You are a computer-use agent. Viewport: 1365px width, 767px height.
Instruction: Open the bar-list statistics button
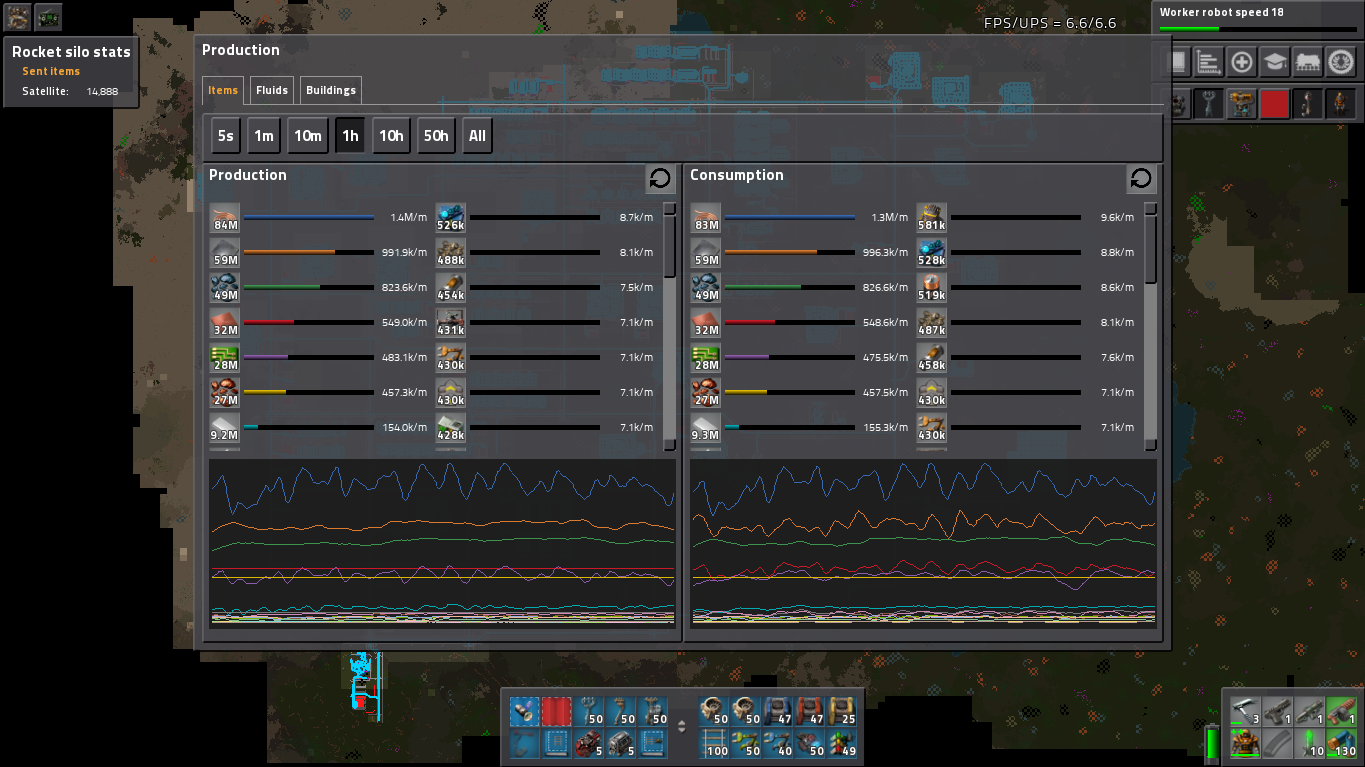click(x=1209, y=62)
